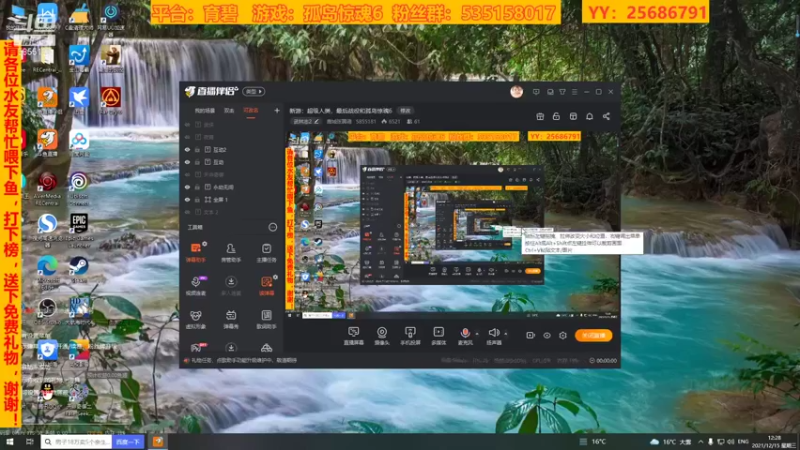The image size is (800, 450).
Task: Toggle visibility eye of 全屏 1 source
Action: (187, 199)
